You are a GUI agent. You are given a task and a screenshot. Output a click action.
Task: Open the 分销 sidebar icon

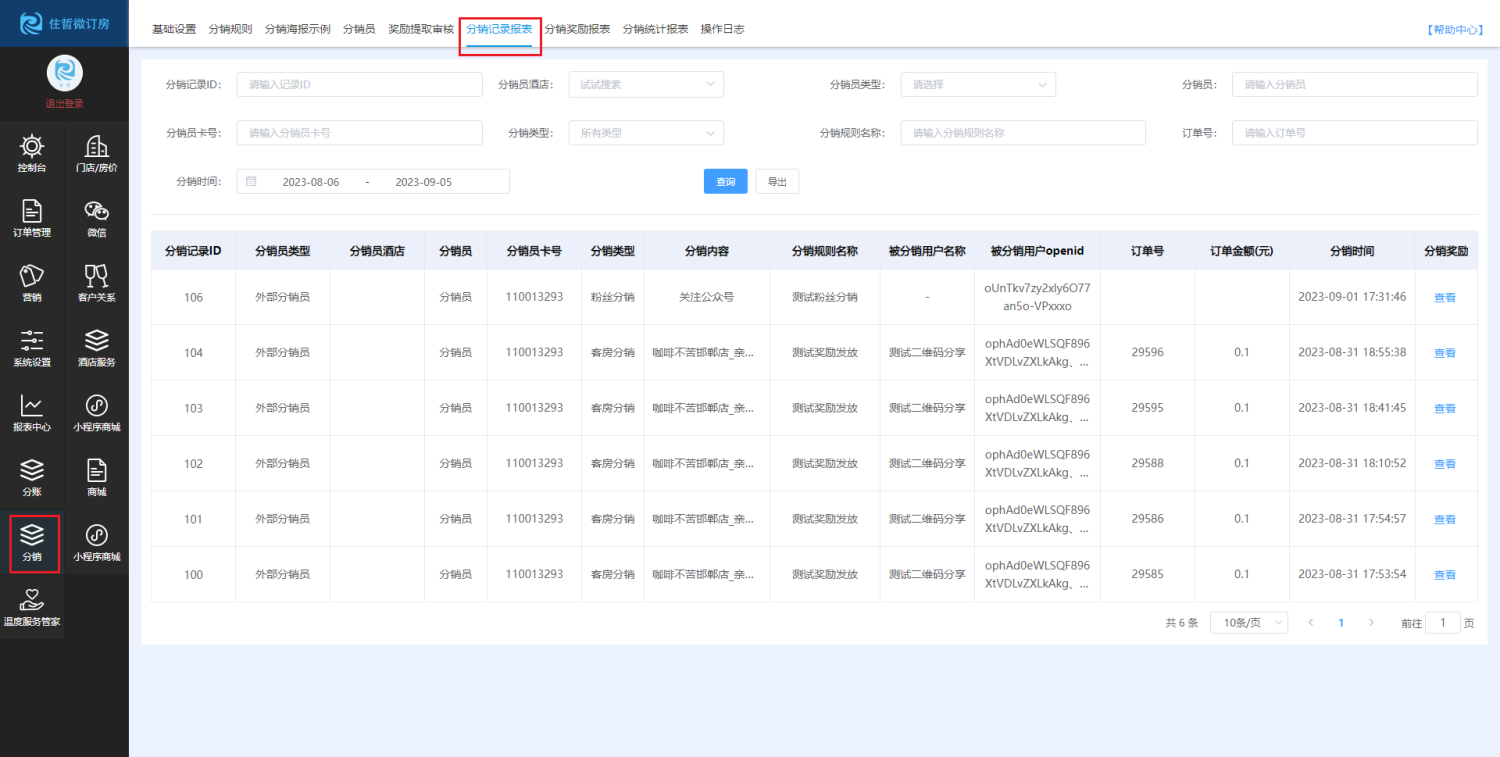click(32, 544)
